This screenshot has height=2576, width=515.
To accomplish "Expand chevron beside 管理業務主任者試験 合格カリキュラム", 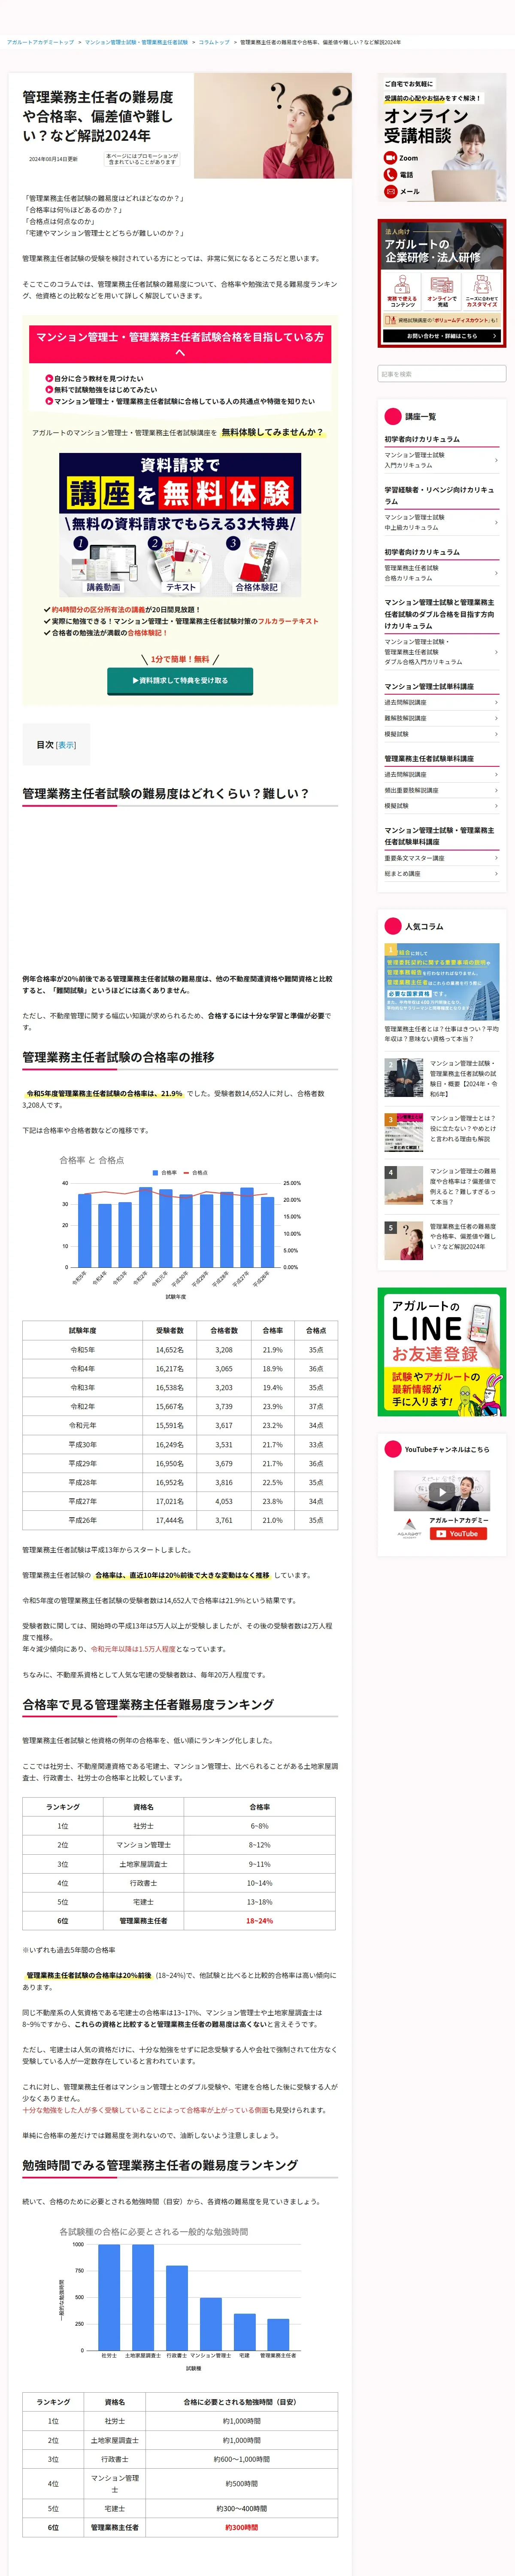I will tap(496, 573).
